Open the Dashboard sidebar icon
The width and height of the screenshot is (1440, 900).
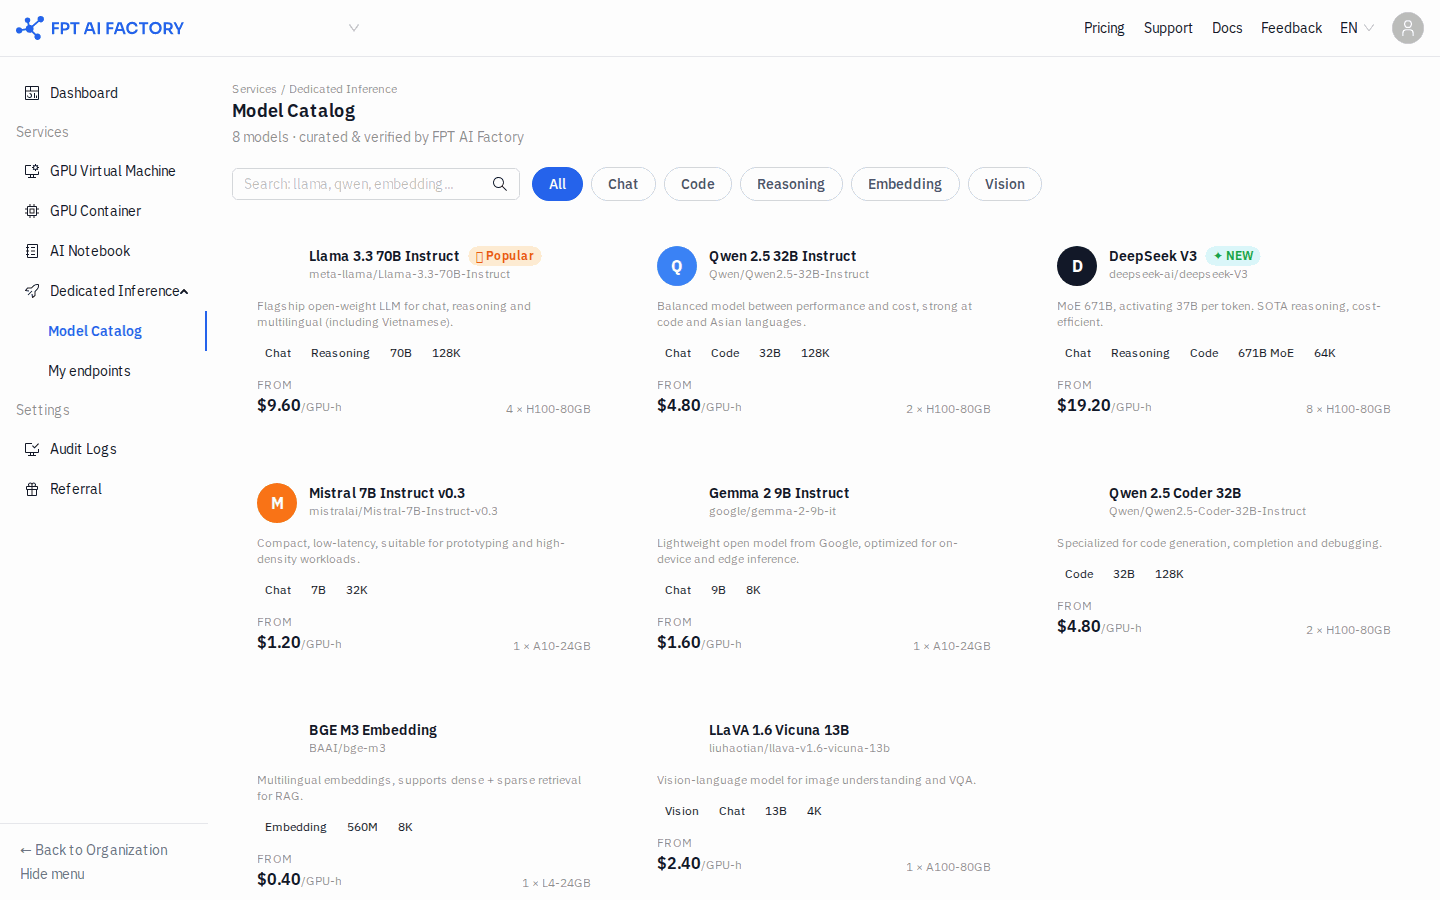tap(32, 93)
